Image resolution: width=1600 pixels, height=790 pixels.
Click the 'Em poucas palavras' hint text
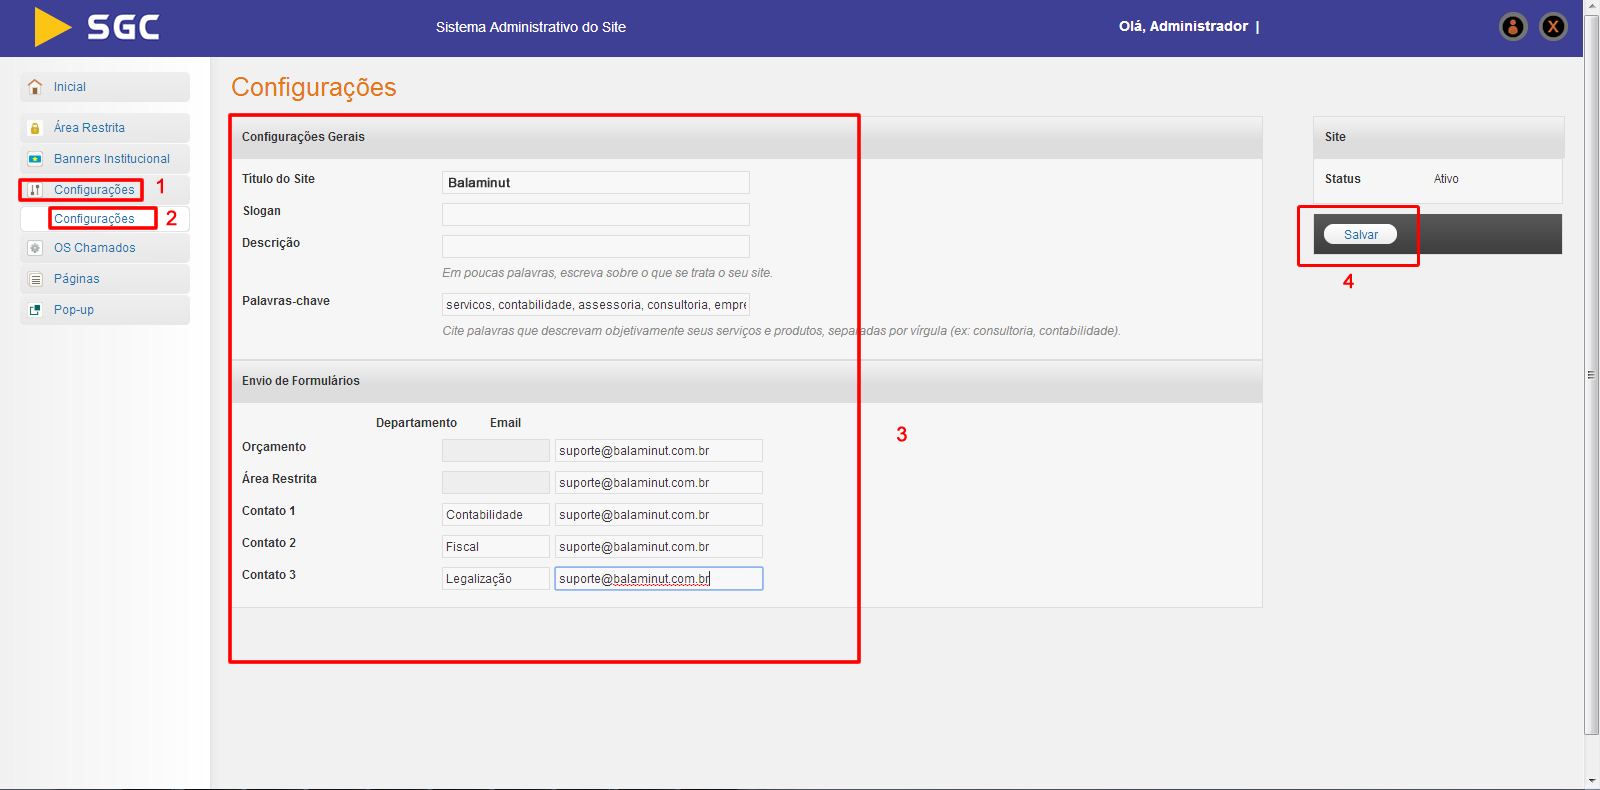pyautogui.click(x=607, y=273)
